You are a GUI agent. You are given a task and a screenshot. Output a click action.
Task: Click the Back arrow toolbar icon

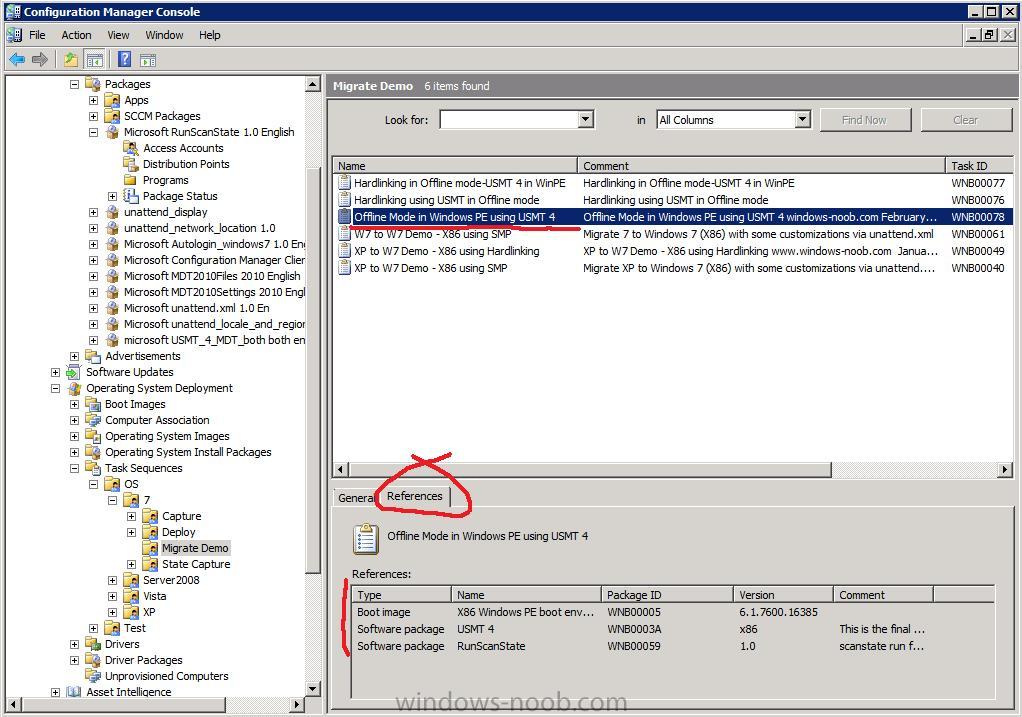pos(17,60)
